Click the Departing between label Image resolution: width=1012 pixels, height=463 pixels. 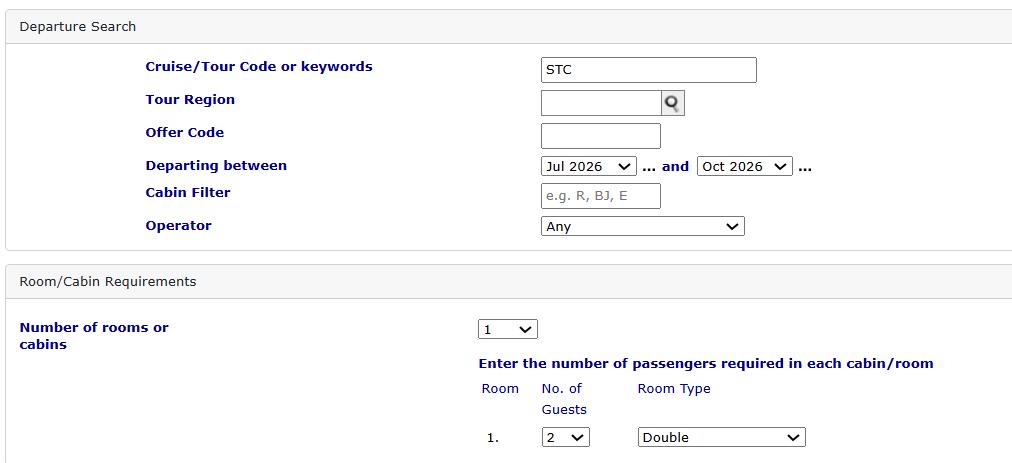216,166
